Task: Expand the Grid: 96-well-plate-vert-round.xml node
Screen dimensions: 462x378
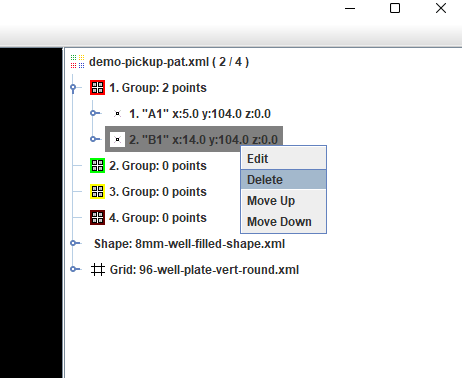Action: (73, 269)
